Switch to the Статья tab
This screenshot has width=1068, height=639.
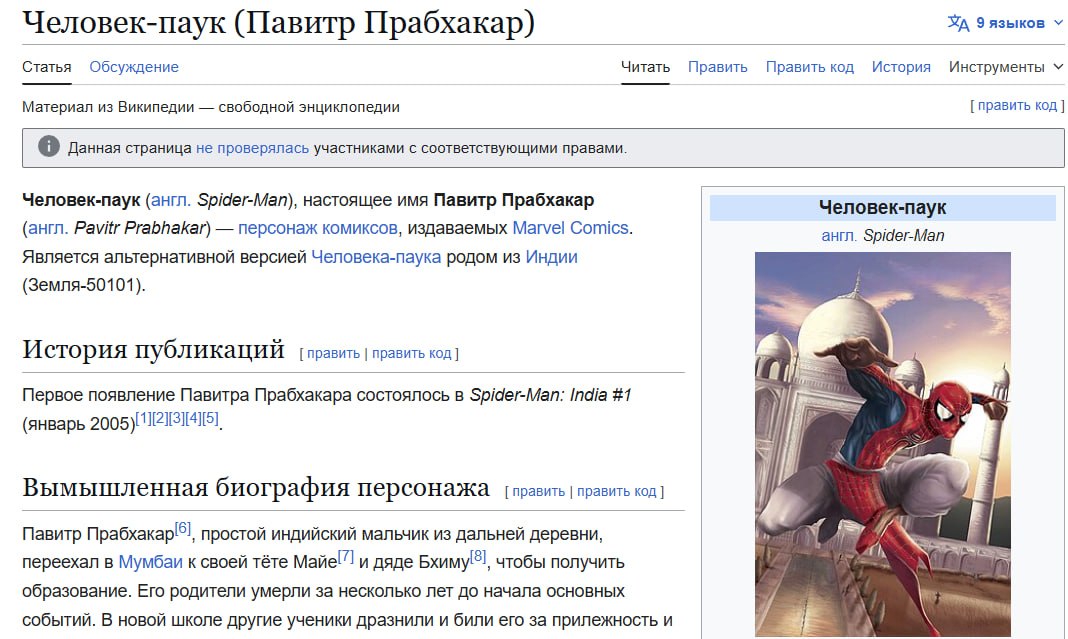tap(46, 67)
